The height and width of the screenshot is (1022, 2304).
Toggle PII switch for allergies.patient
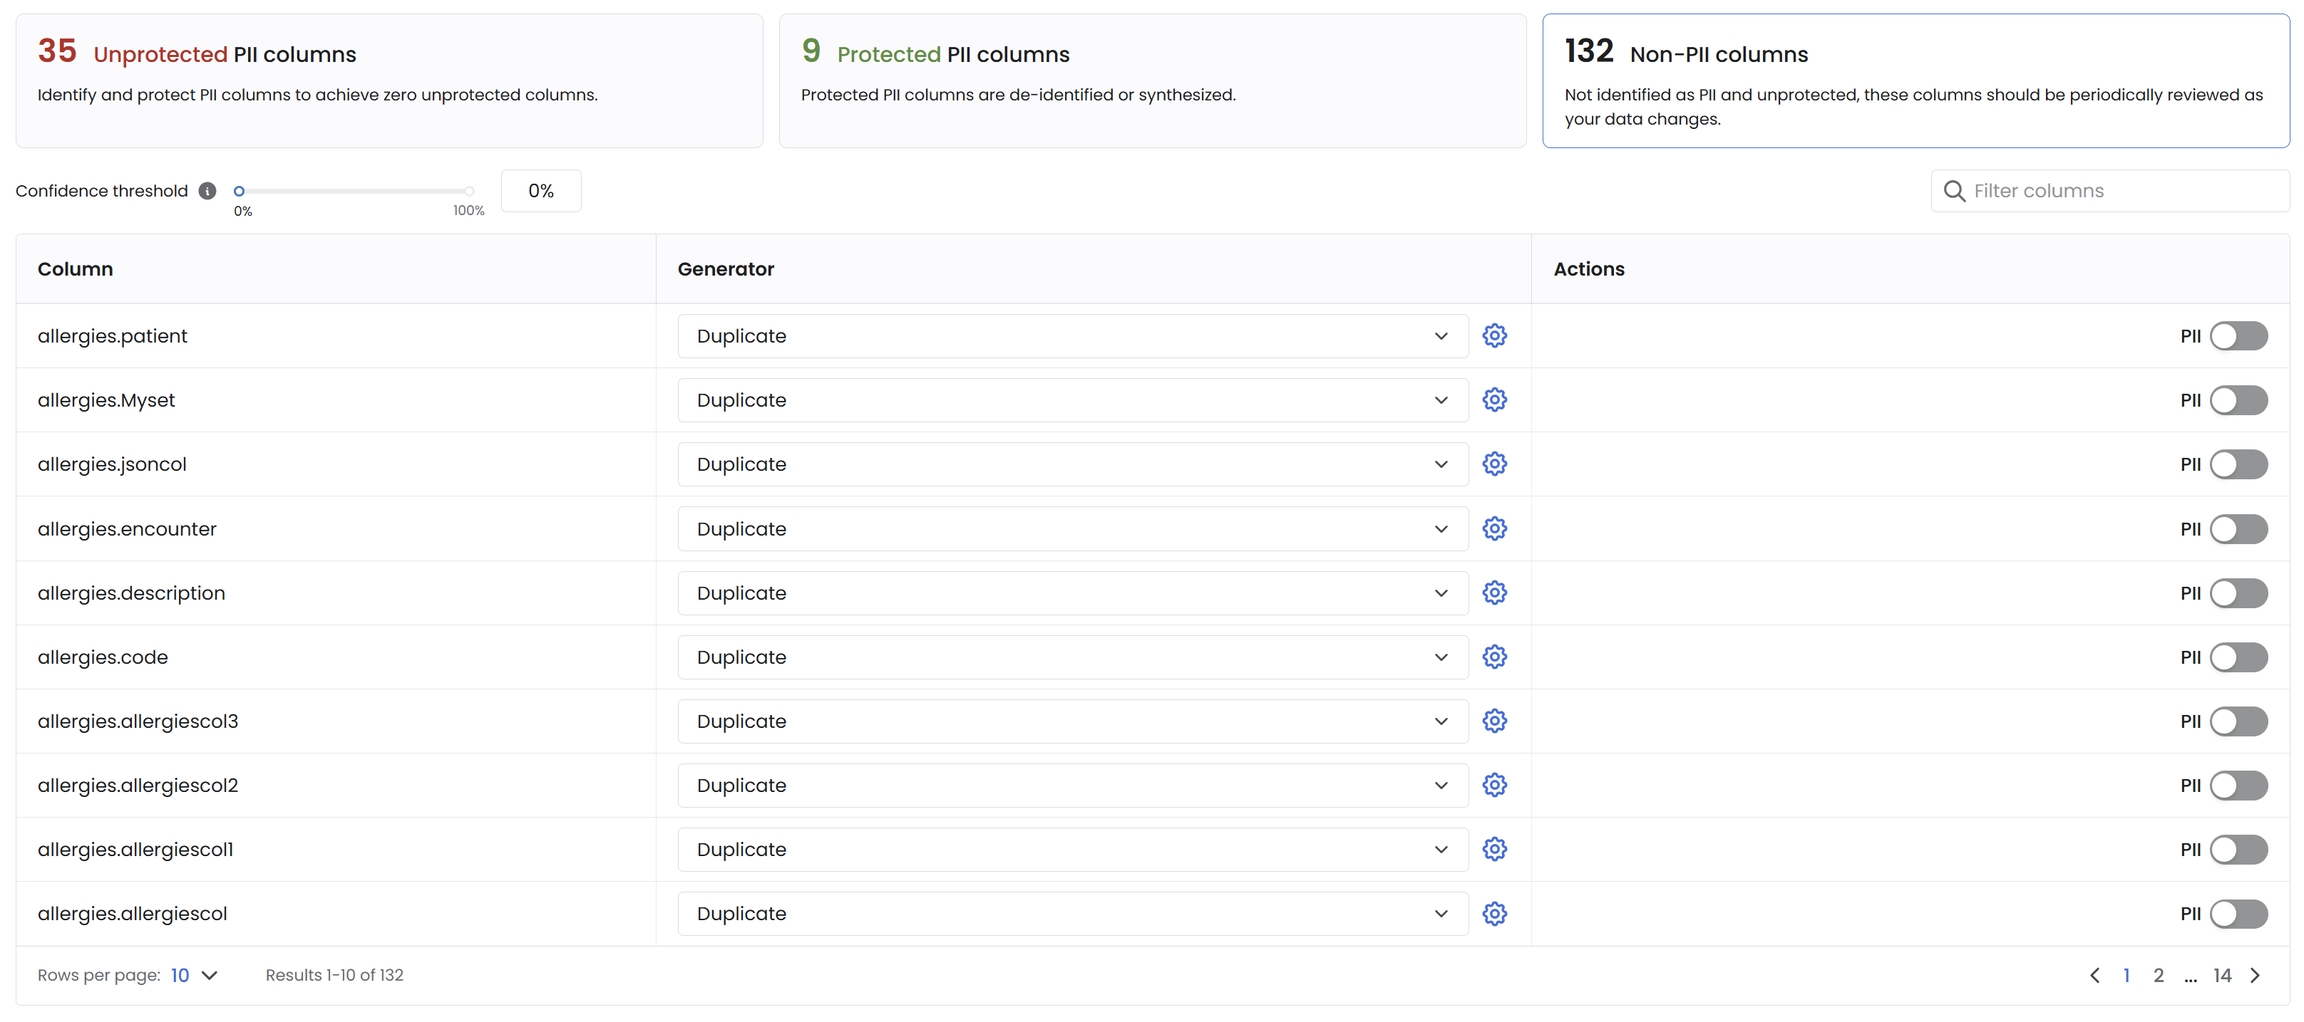[2238, 336]
